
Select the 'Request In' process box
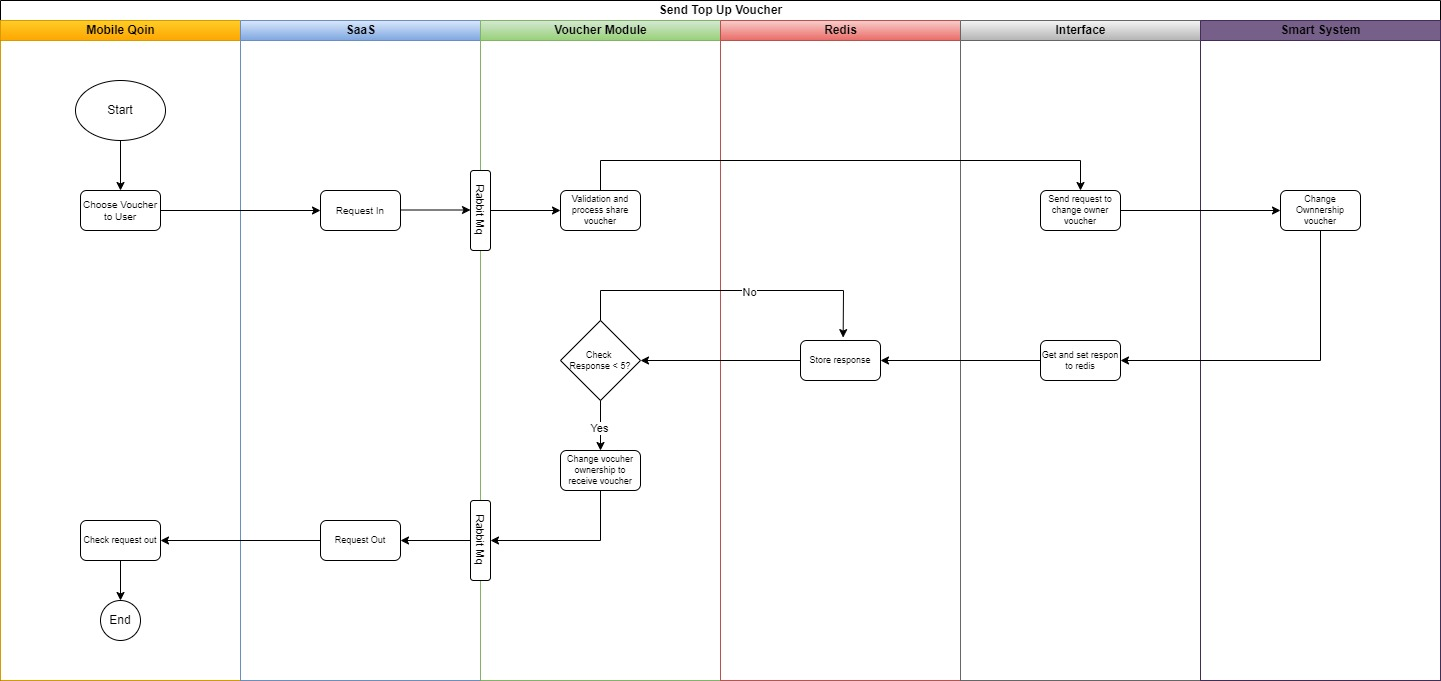pyautogui.click(x=360, y=210)
